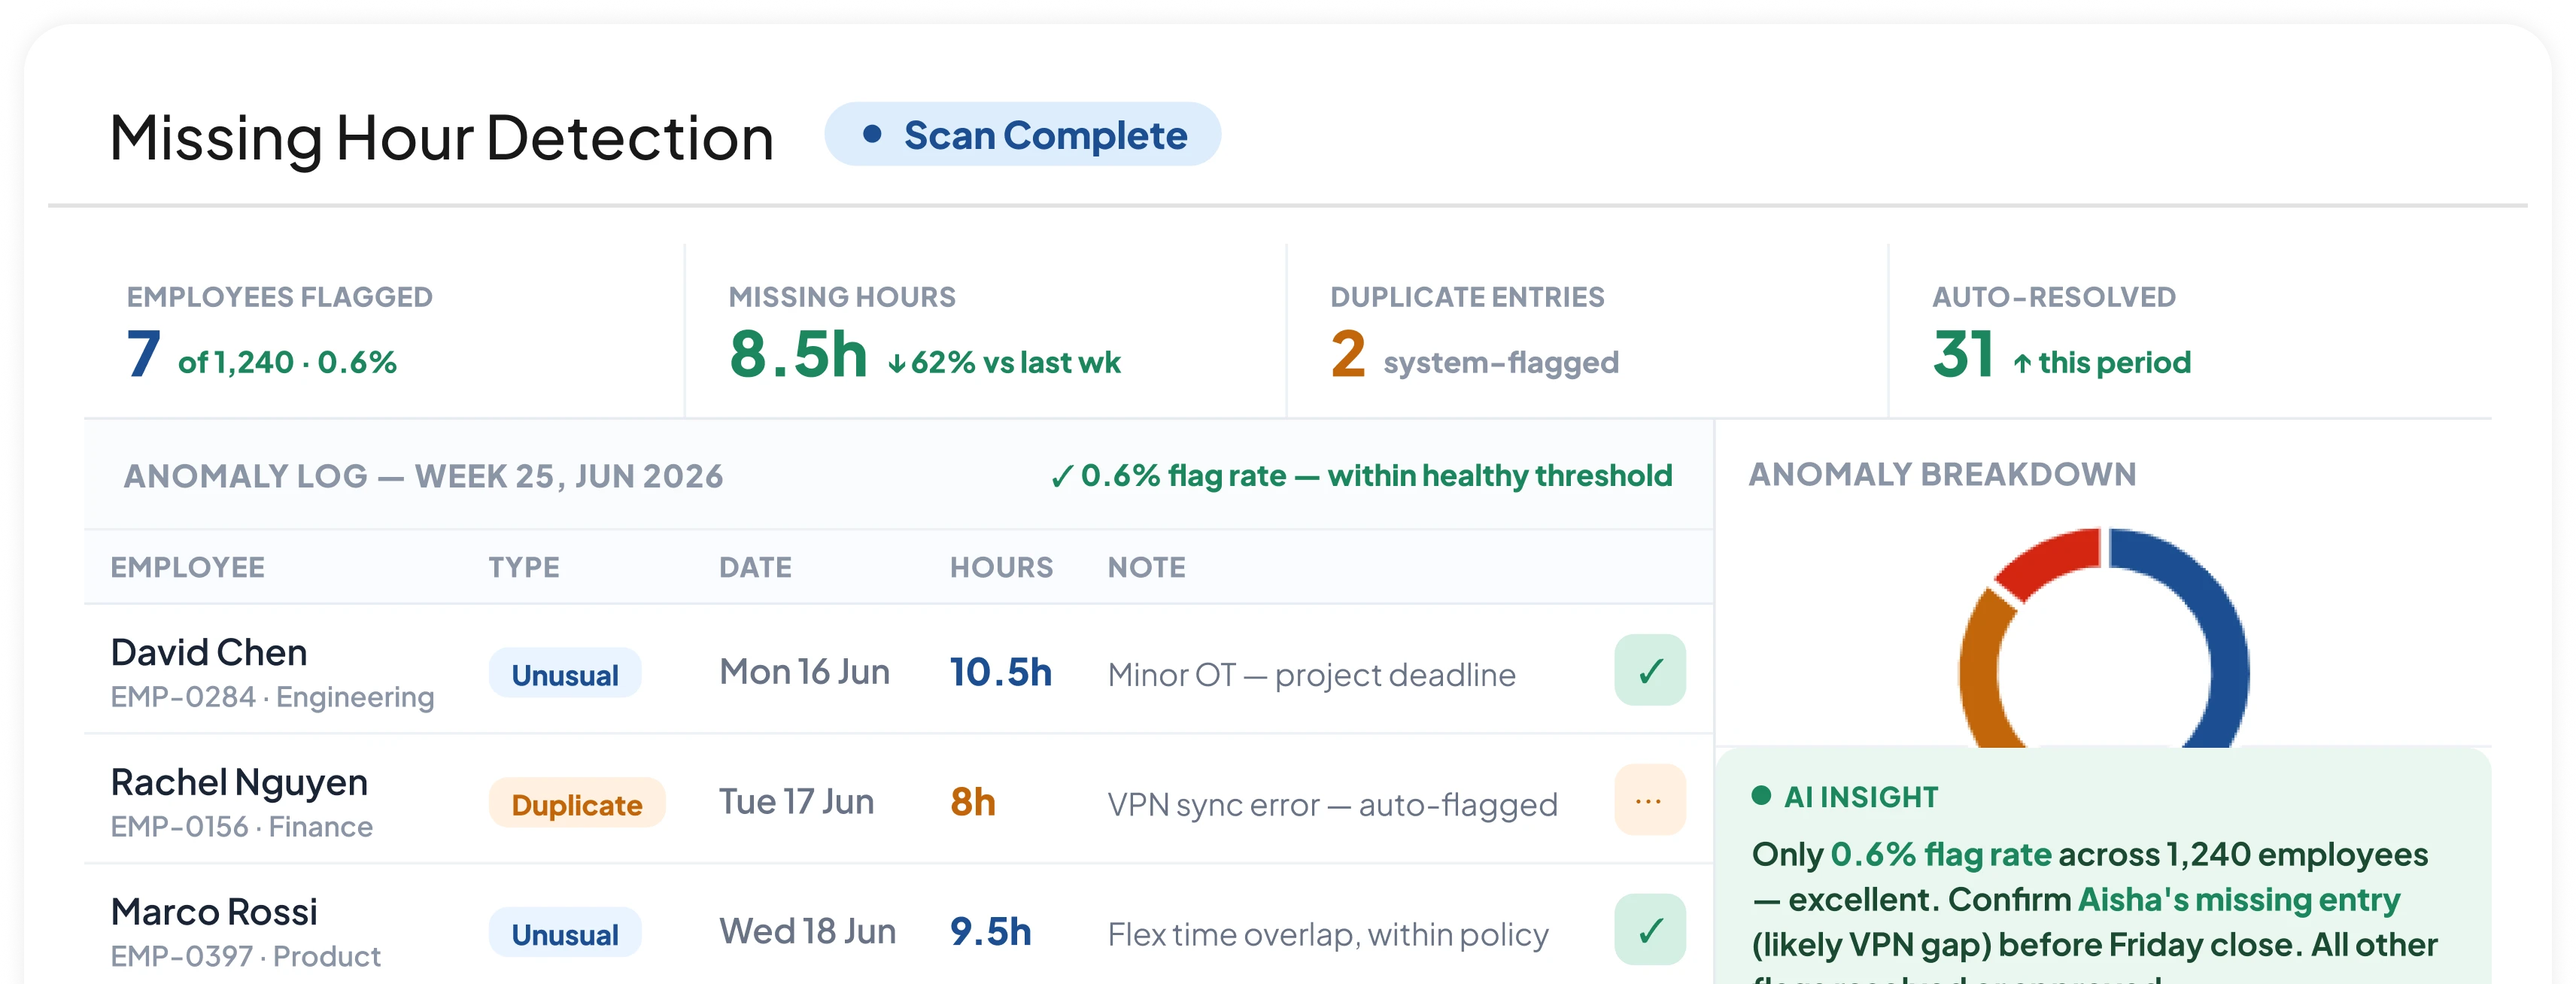Click the 'Flex time overlap, within policy' note
2576x984 pixels.
(x=1328, y=935)
